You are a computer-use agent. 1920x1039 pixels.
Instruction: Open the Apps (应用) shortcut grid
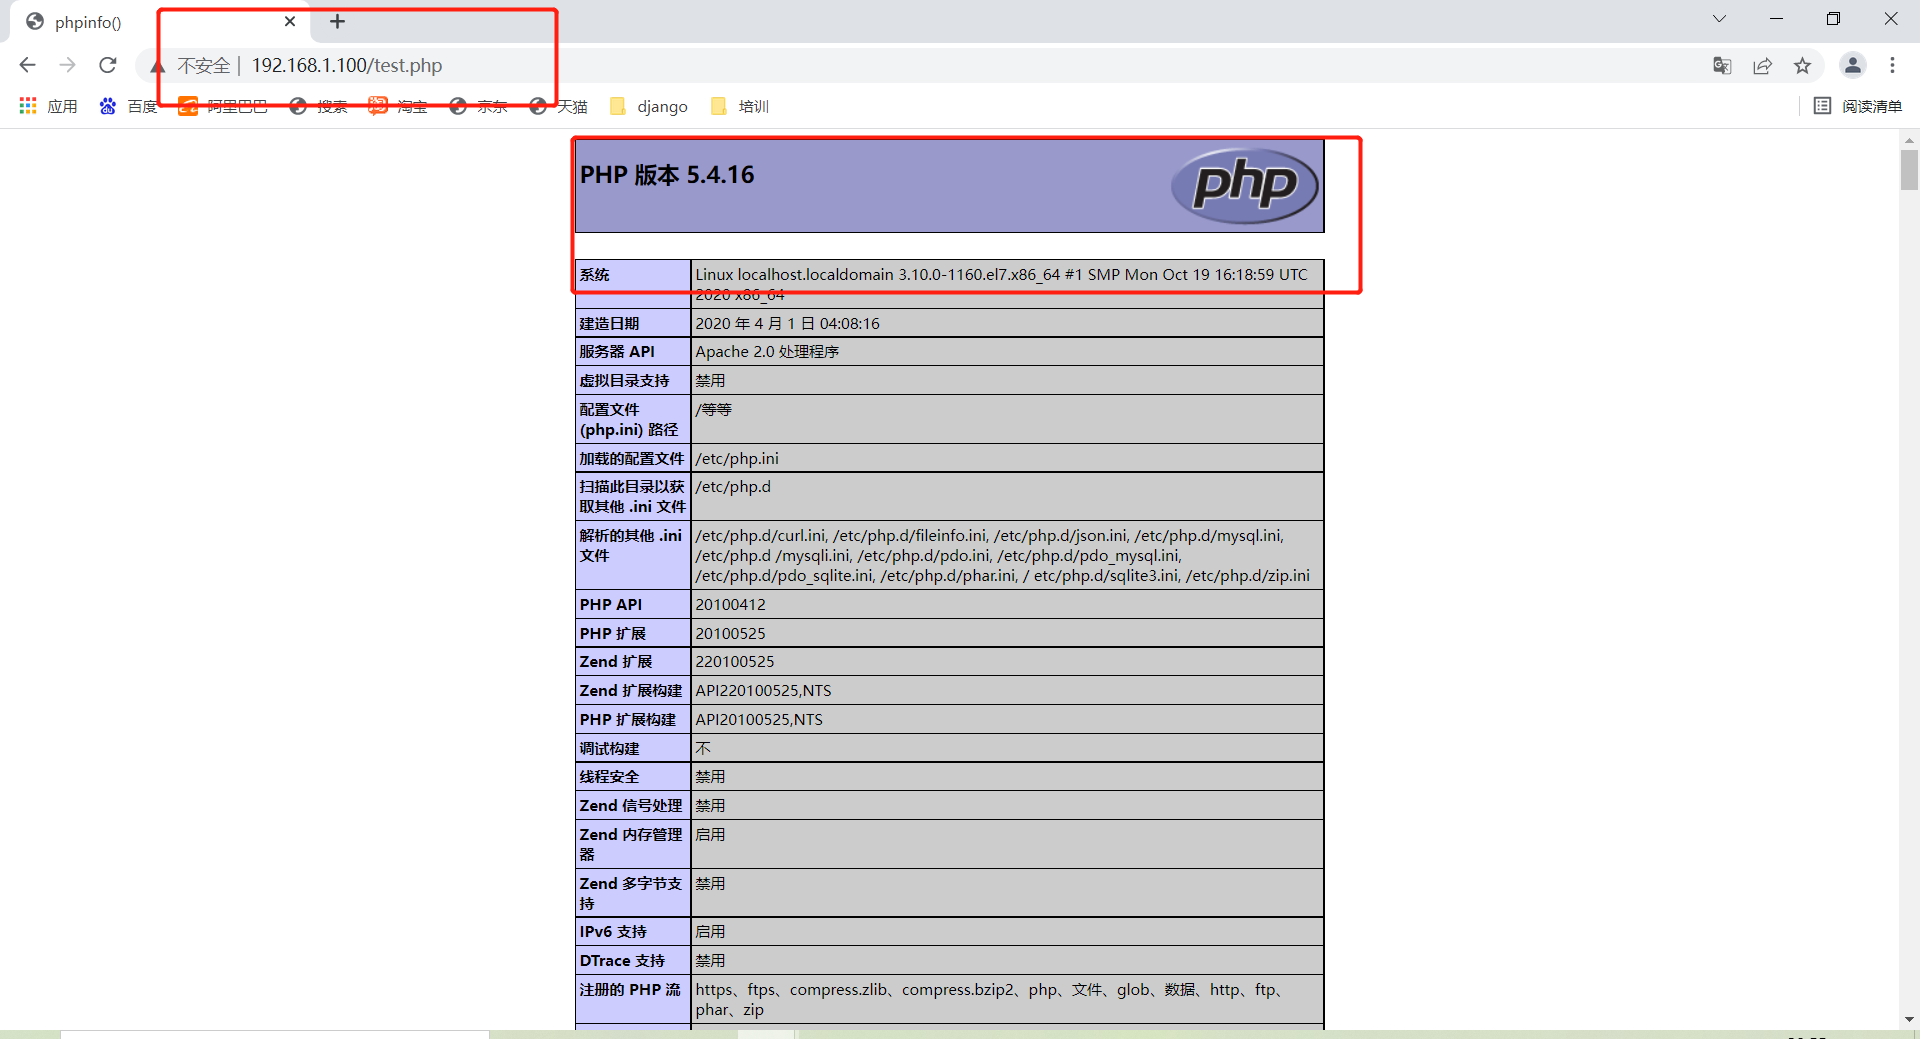[x=48, y=106]
